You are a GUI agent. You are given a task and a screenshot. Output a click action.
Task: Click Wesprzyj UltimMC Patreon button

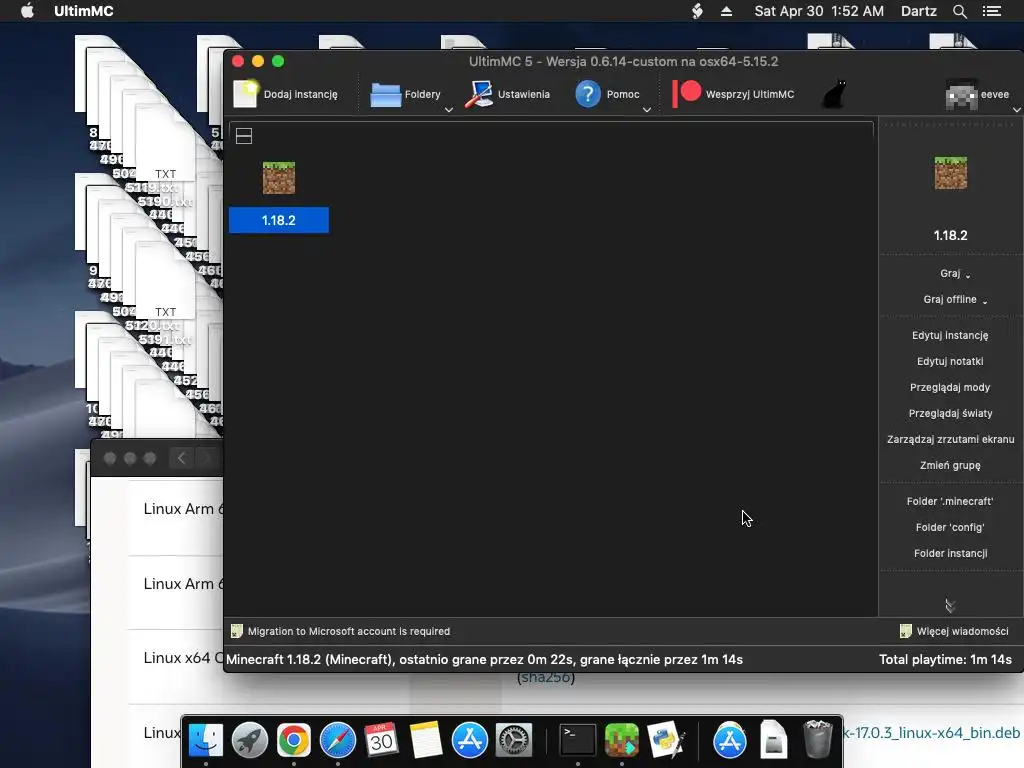point(733,94)
